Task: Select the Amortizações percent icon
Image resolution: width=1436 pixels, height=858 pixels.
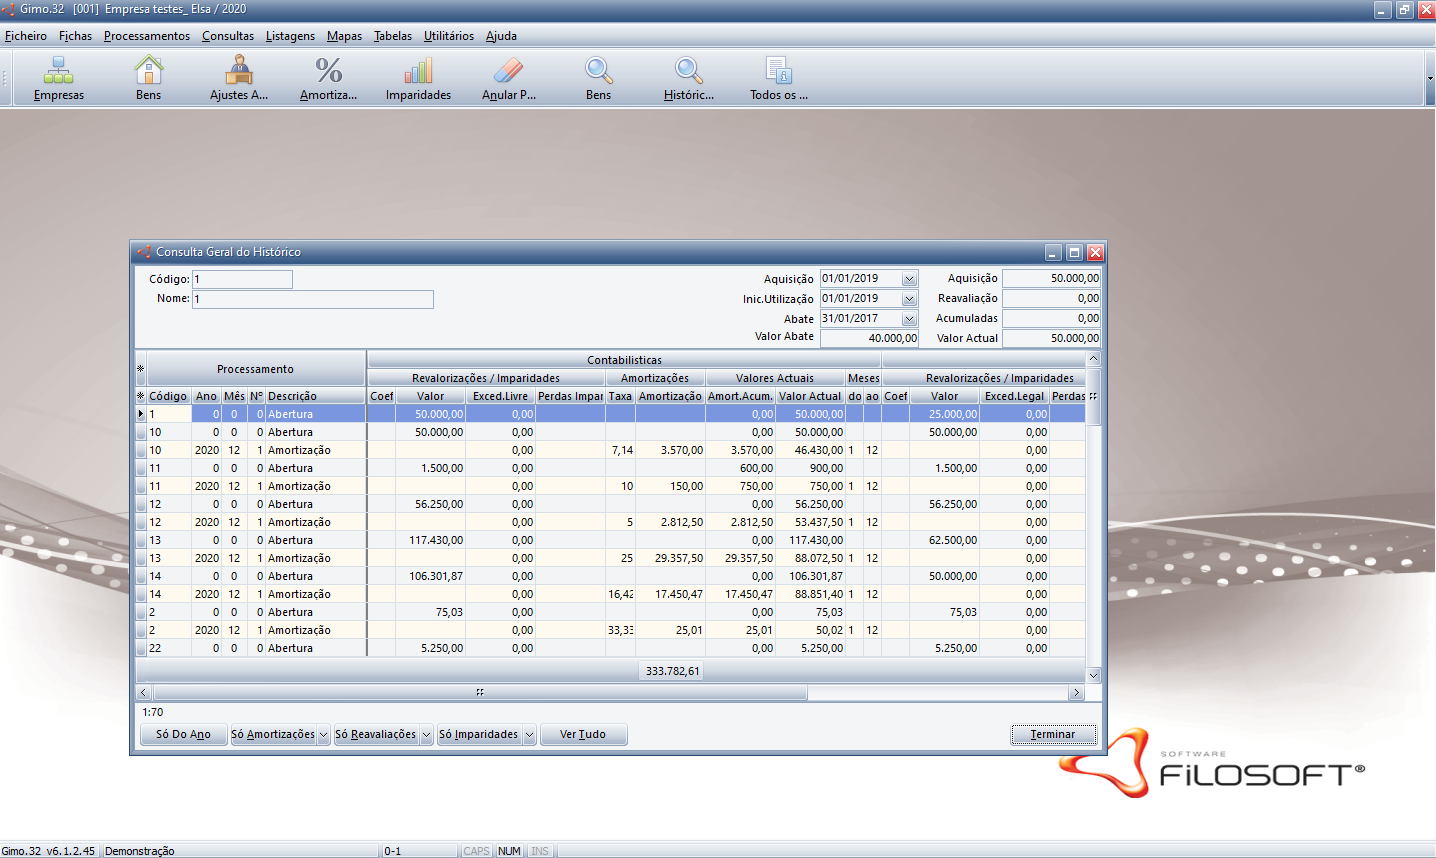Action: [x=328, y=72]
